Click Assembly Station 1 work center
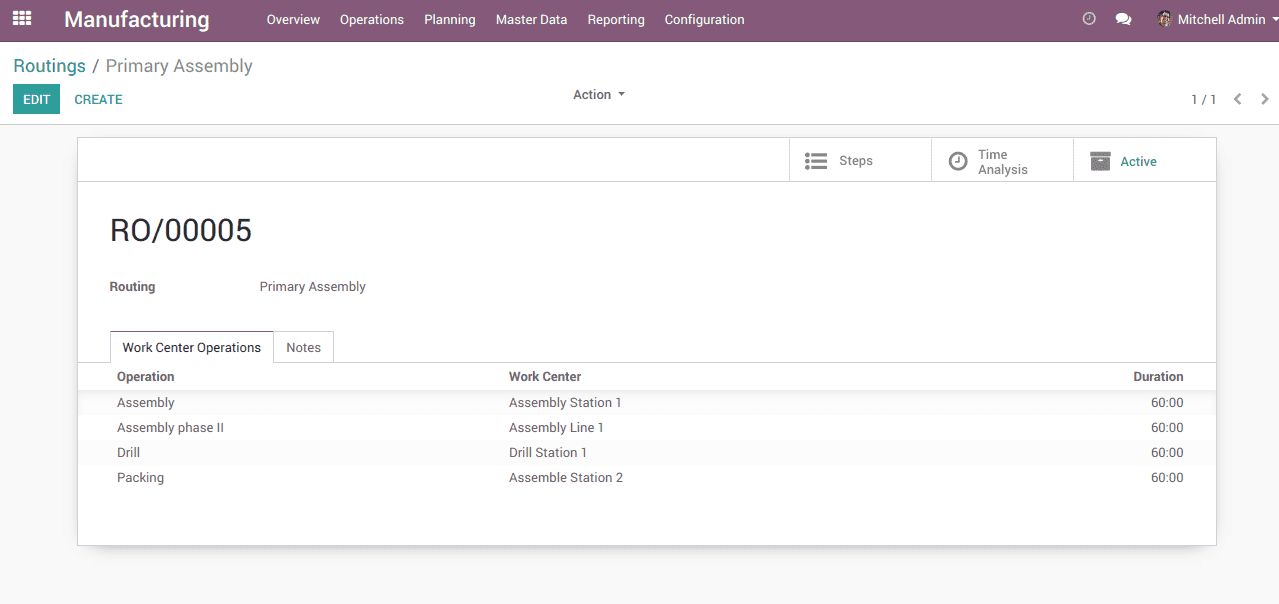The image size is (1279, 604). (x=565, y=402)
